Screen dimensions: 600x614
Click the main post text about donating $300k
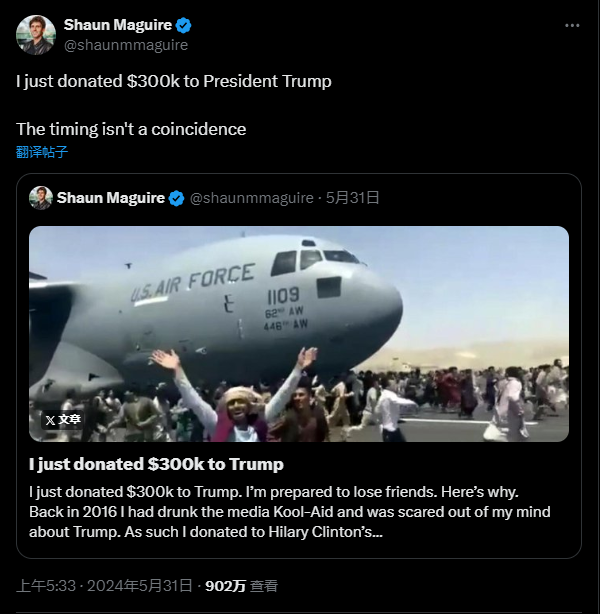point(173,81)
